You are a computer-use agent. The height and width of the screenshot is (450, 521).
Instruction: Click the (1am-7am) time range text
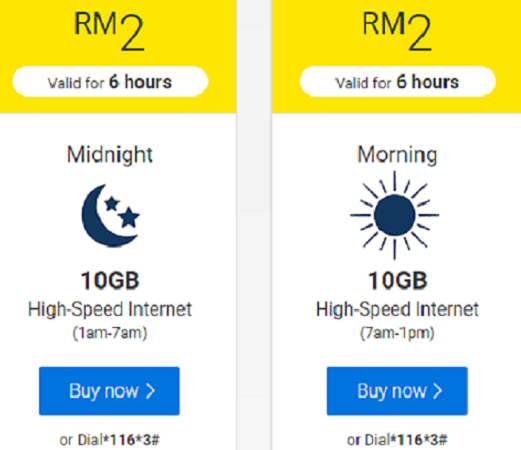click(110, 333)
